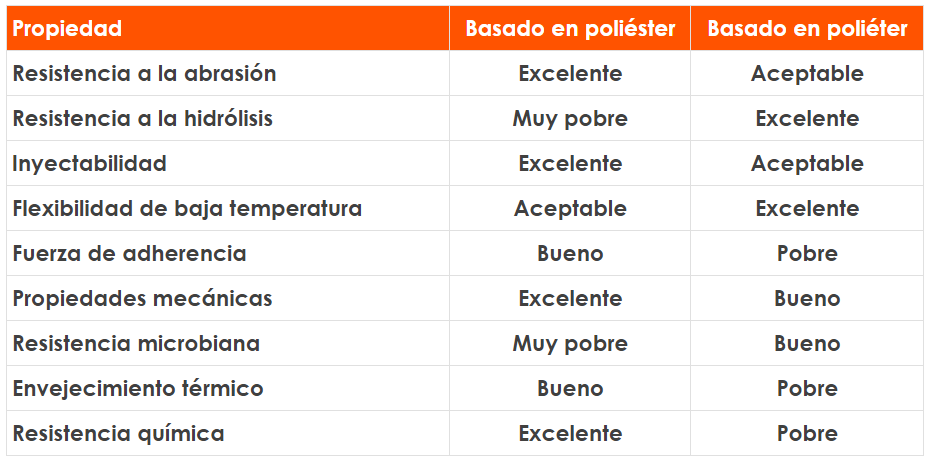Select poliéster value for Envejecimiento térmico
934x459 pixels.
tap(570, 389)
